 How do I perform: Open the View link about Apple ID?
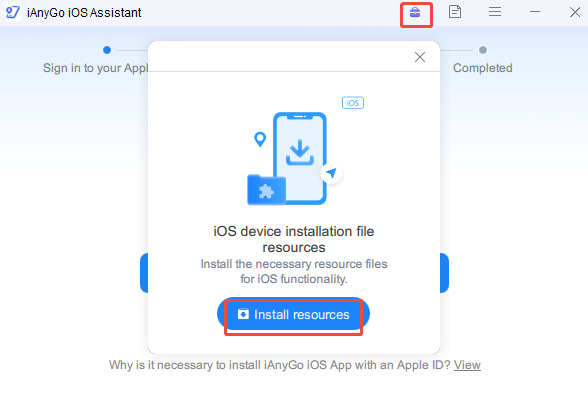[x=467, y=365]
